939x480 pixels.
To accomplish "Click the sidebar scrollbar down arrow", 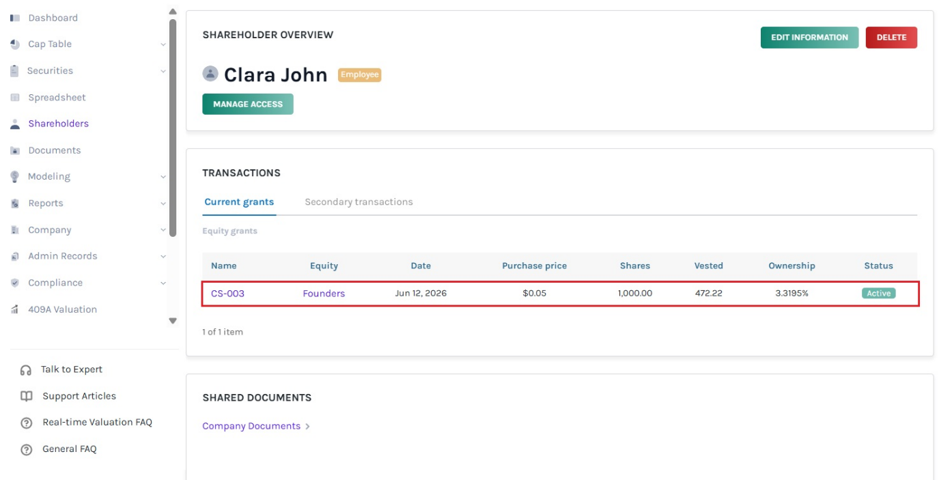I will 172,321.
